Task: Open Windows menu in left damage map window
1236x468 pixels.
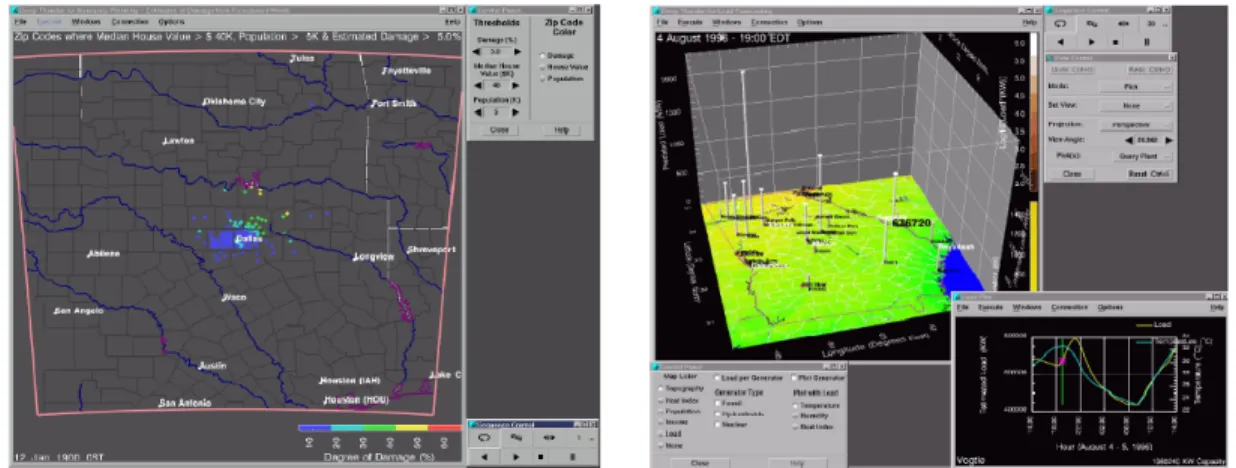Action: click(86, 21)
